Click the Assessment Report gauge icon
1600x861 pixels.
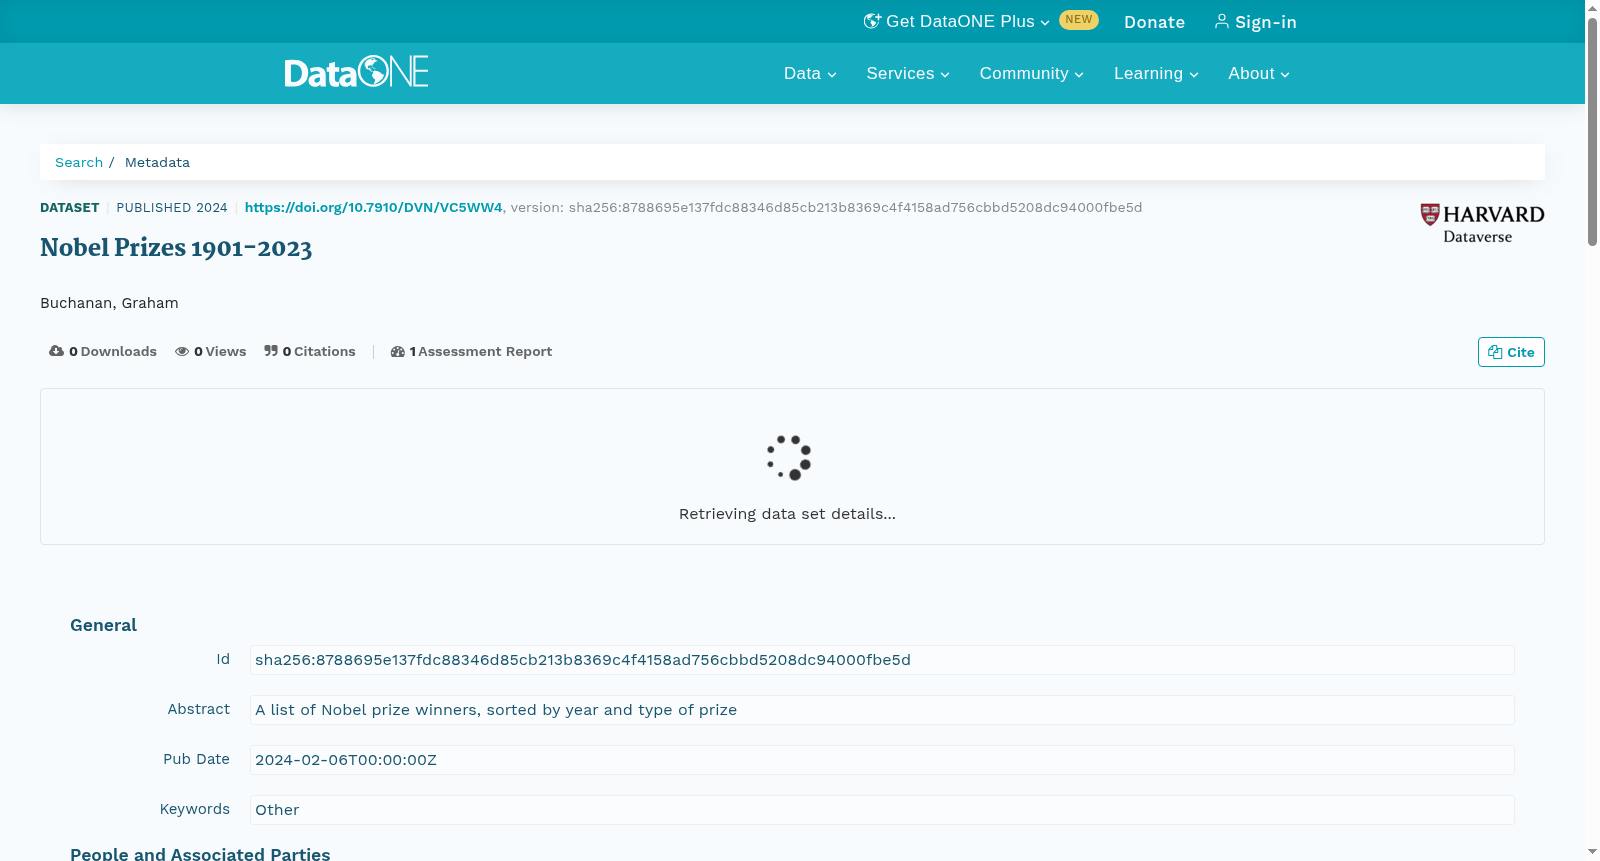397,351
